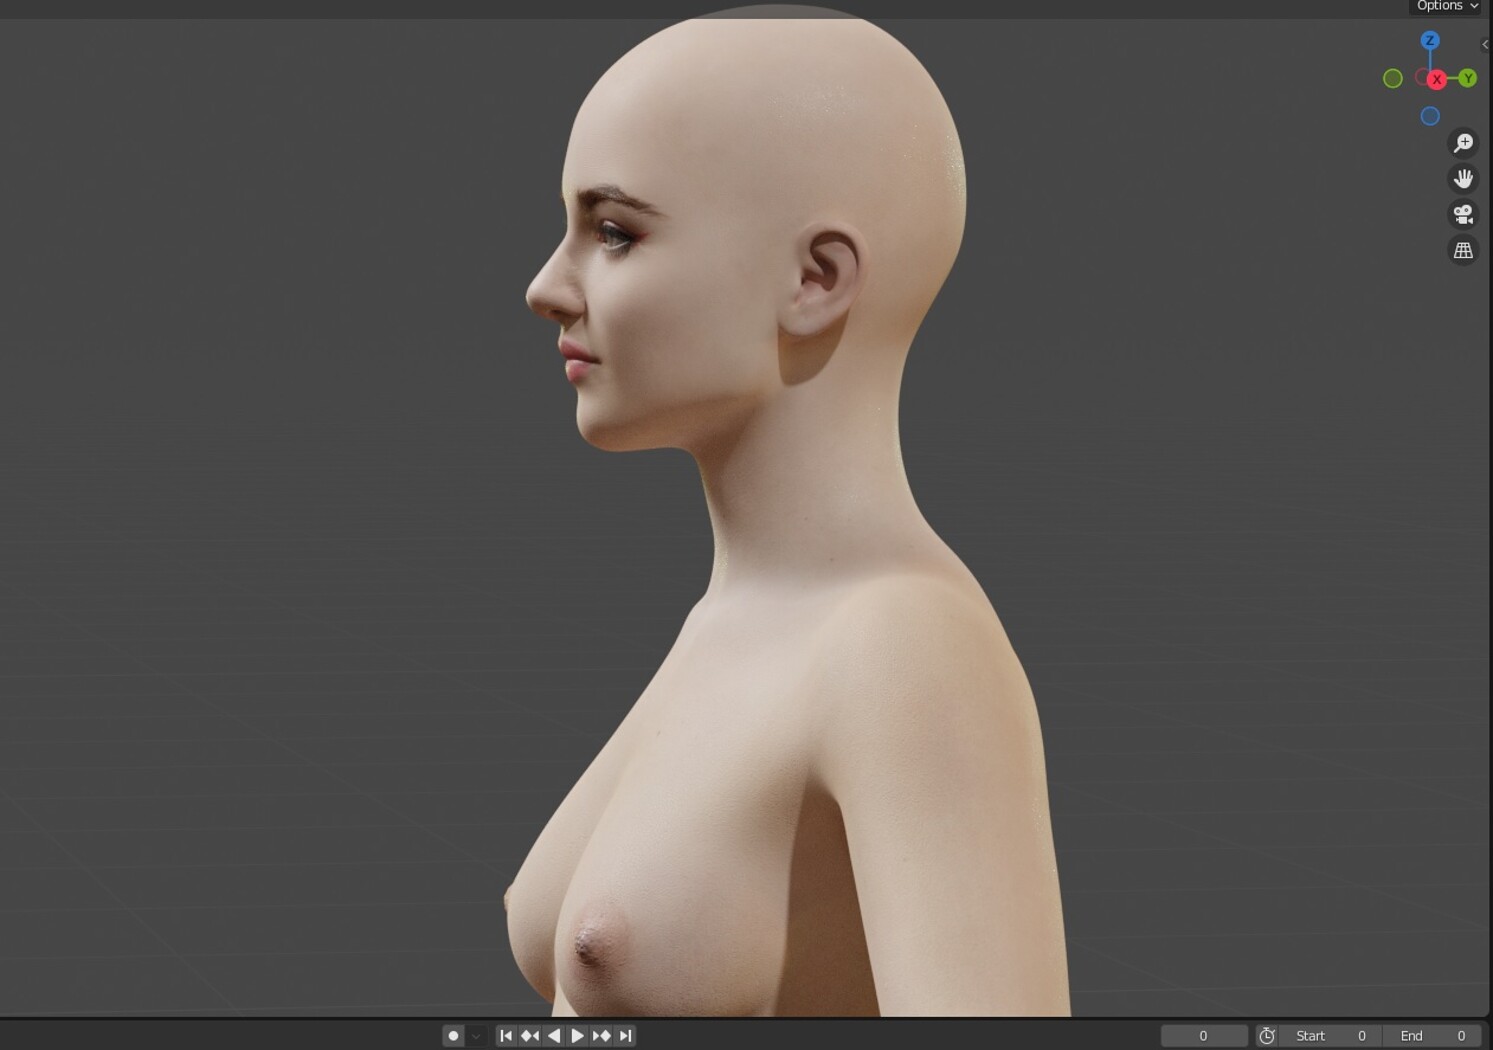Toggle auto keying record dot
Image resolution: width=1493 pixels, height=1050 pixels.
(453, 1036)
